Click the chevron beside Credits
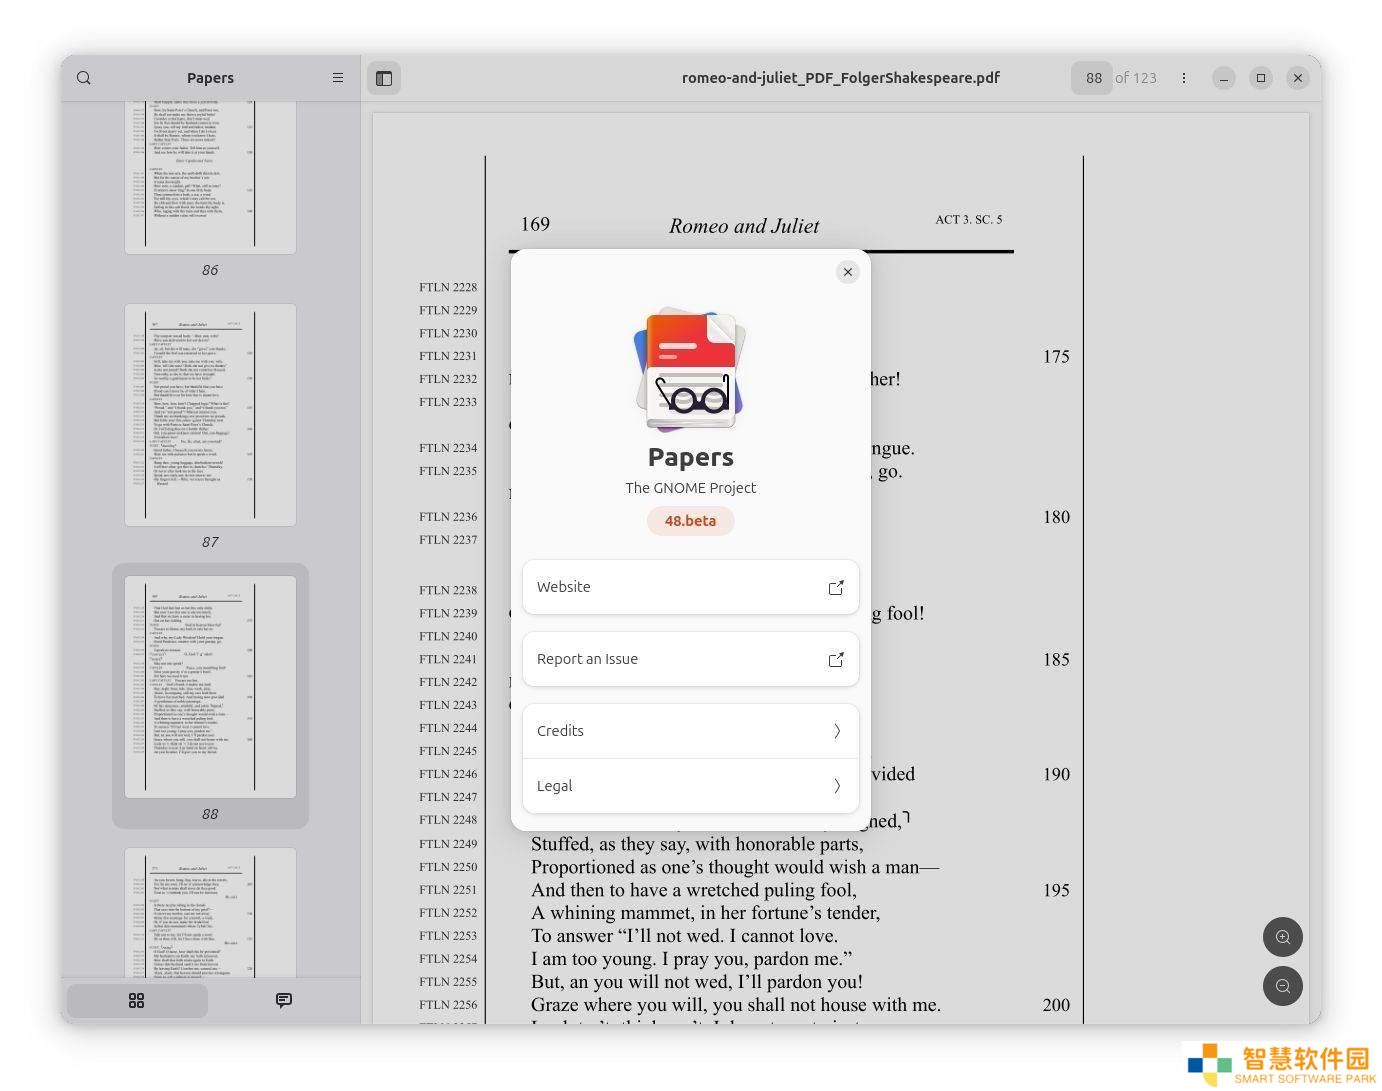Screen dimensions: 1382x1091 pyautogui.click(x=837, y=731)
